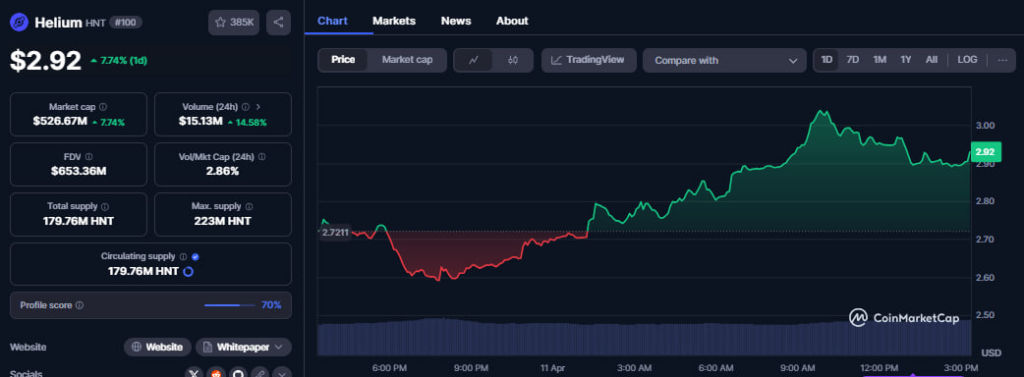Switch to line chart icon
Viewport: 1024px width, 377px height.
(473, 60)
